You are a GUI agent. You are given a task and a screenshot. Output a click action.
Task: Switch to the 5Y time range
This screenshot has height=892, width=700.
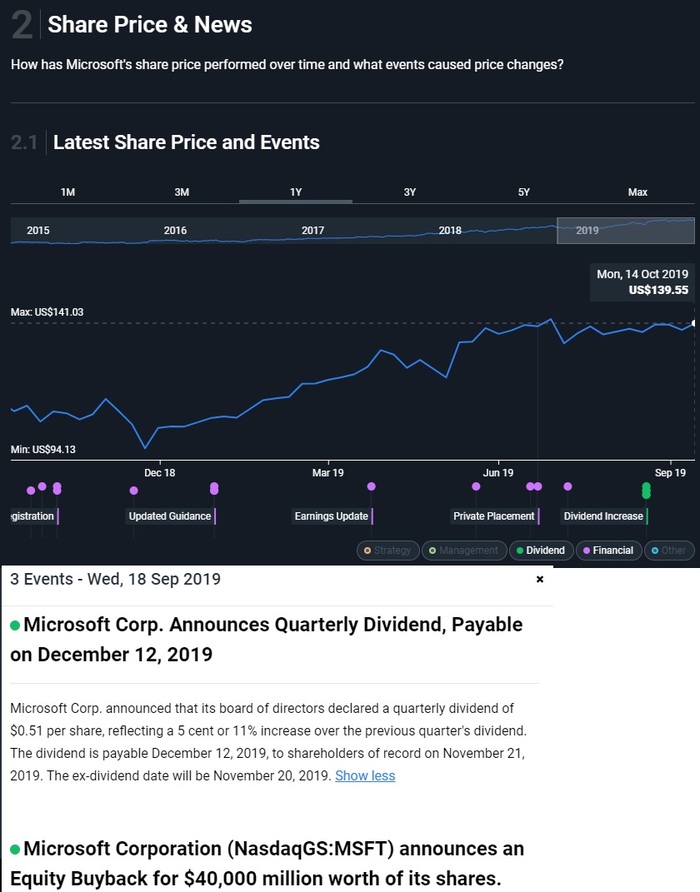pos(524,192)
